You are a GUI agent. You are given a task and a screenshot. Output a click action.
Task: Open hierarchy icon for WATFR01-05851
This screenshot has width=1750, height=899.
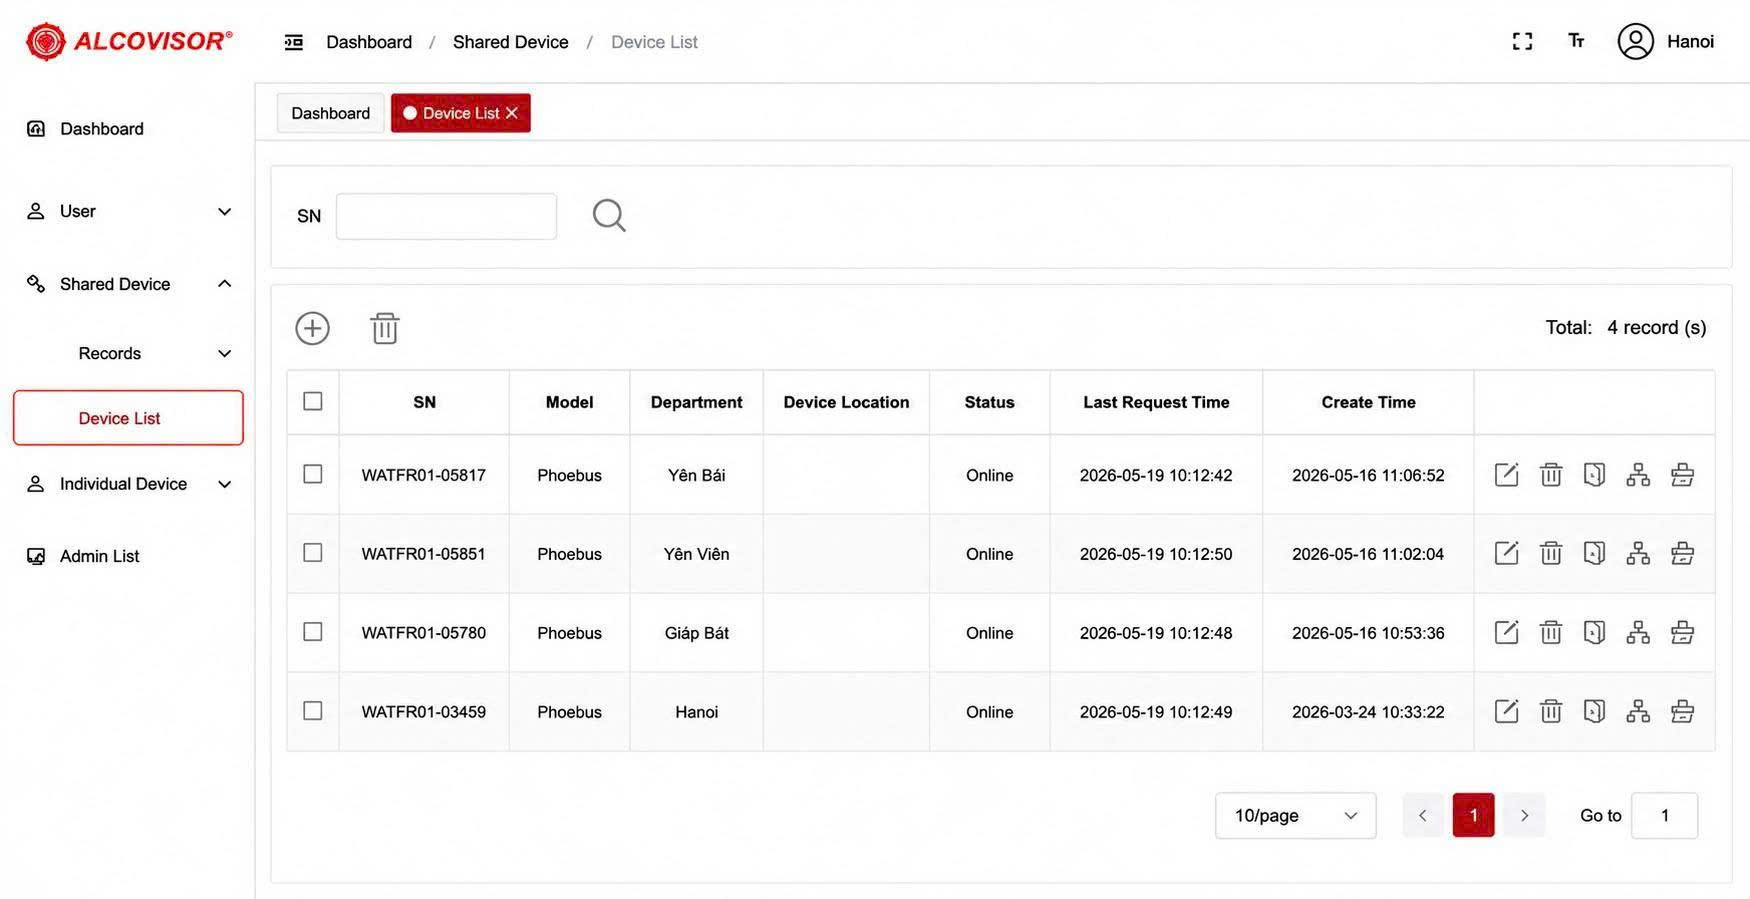coord(1638,553)
